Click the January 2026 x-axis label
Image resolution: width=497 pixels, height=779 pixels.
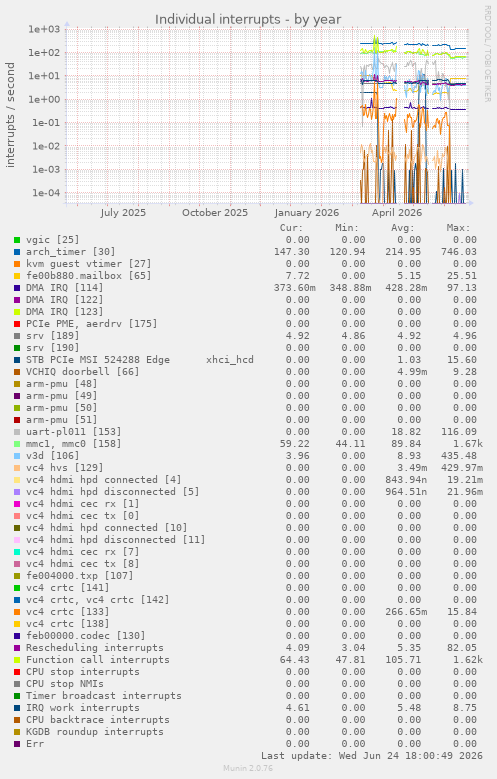tap(306, 213)
